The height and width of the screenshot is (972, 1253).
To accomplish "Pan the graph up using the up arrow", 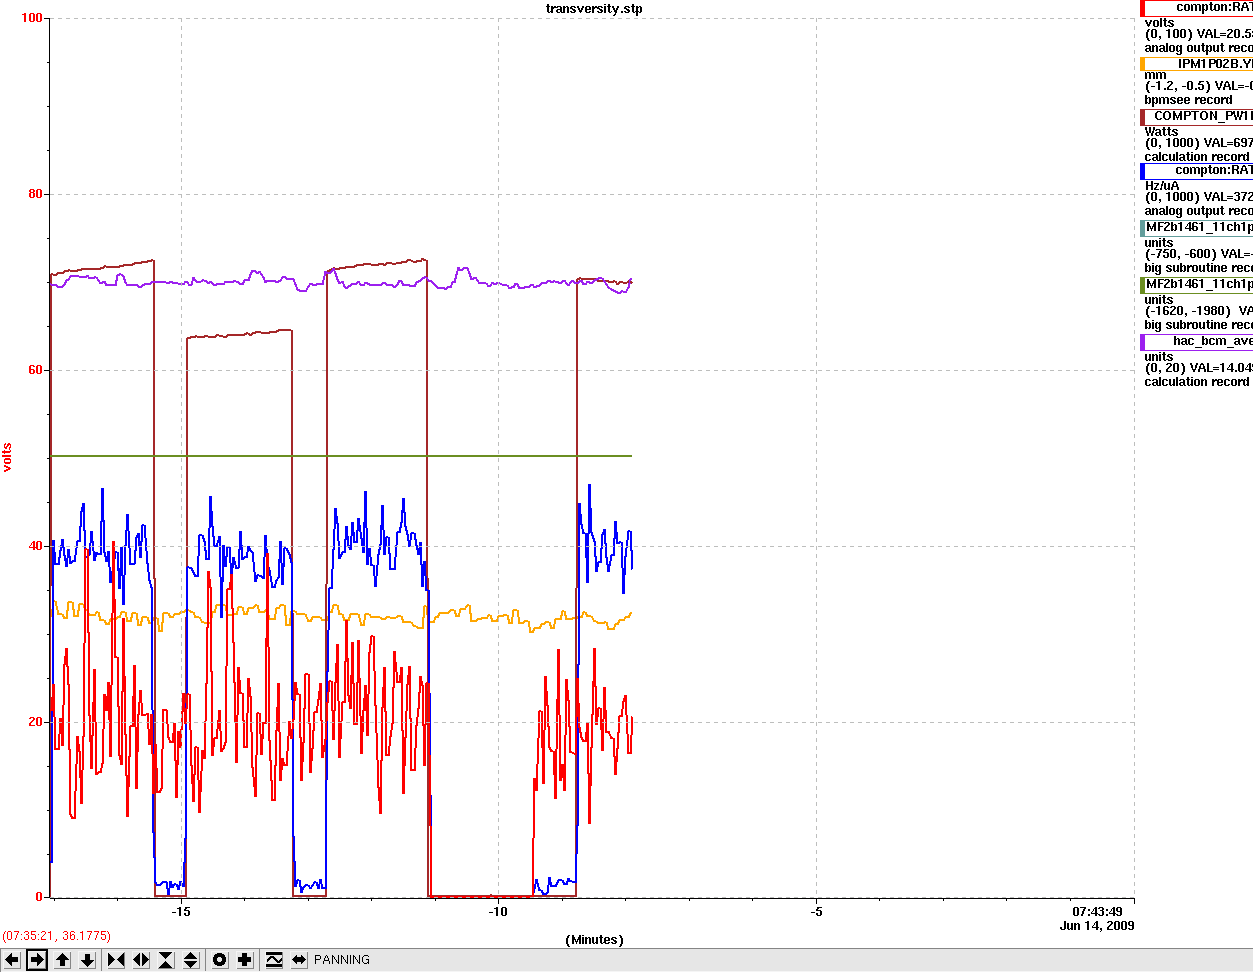I will tap(62, 960).
